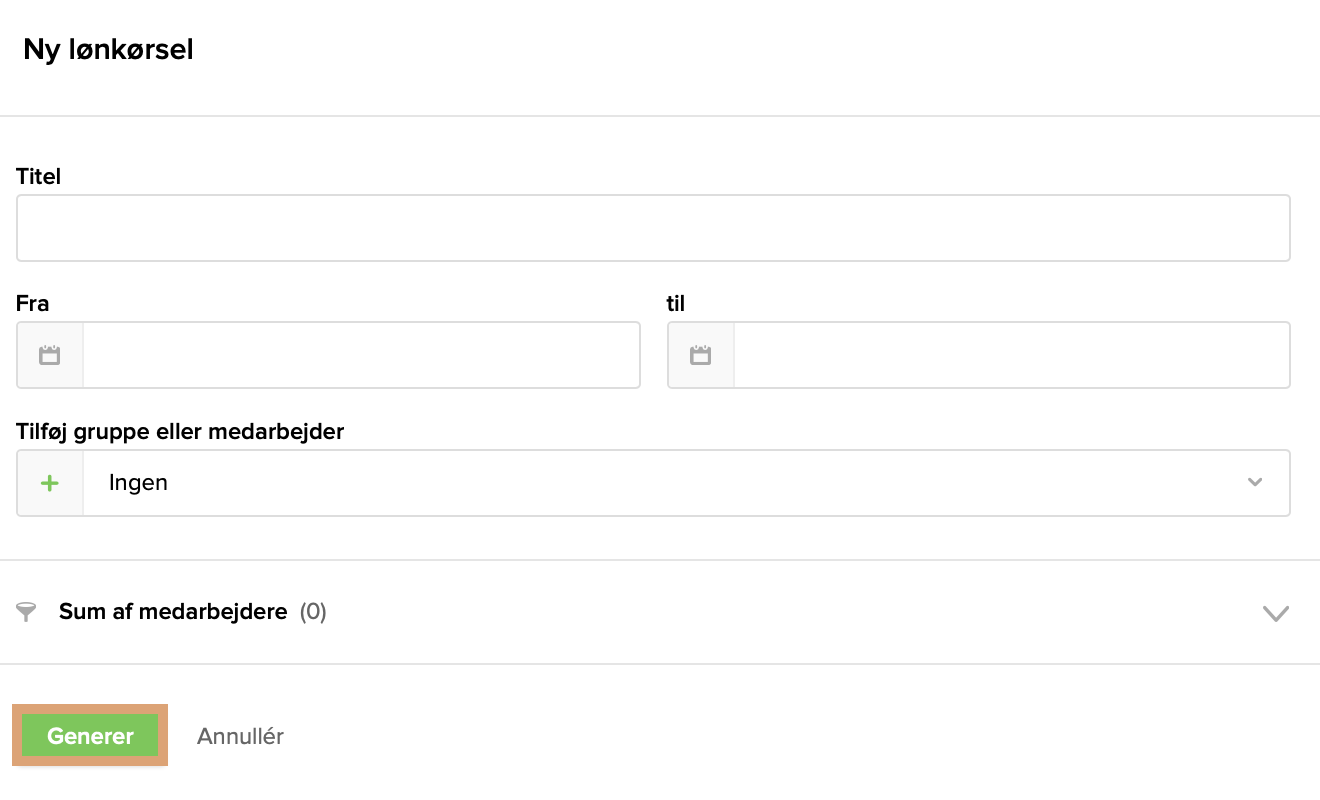Click into the Fra date field

tap(360, 355)
